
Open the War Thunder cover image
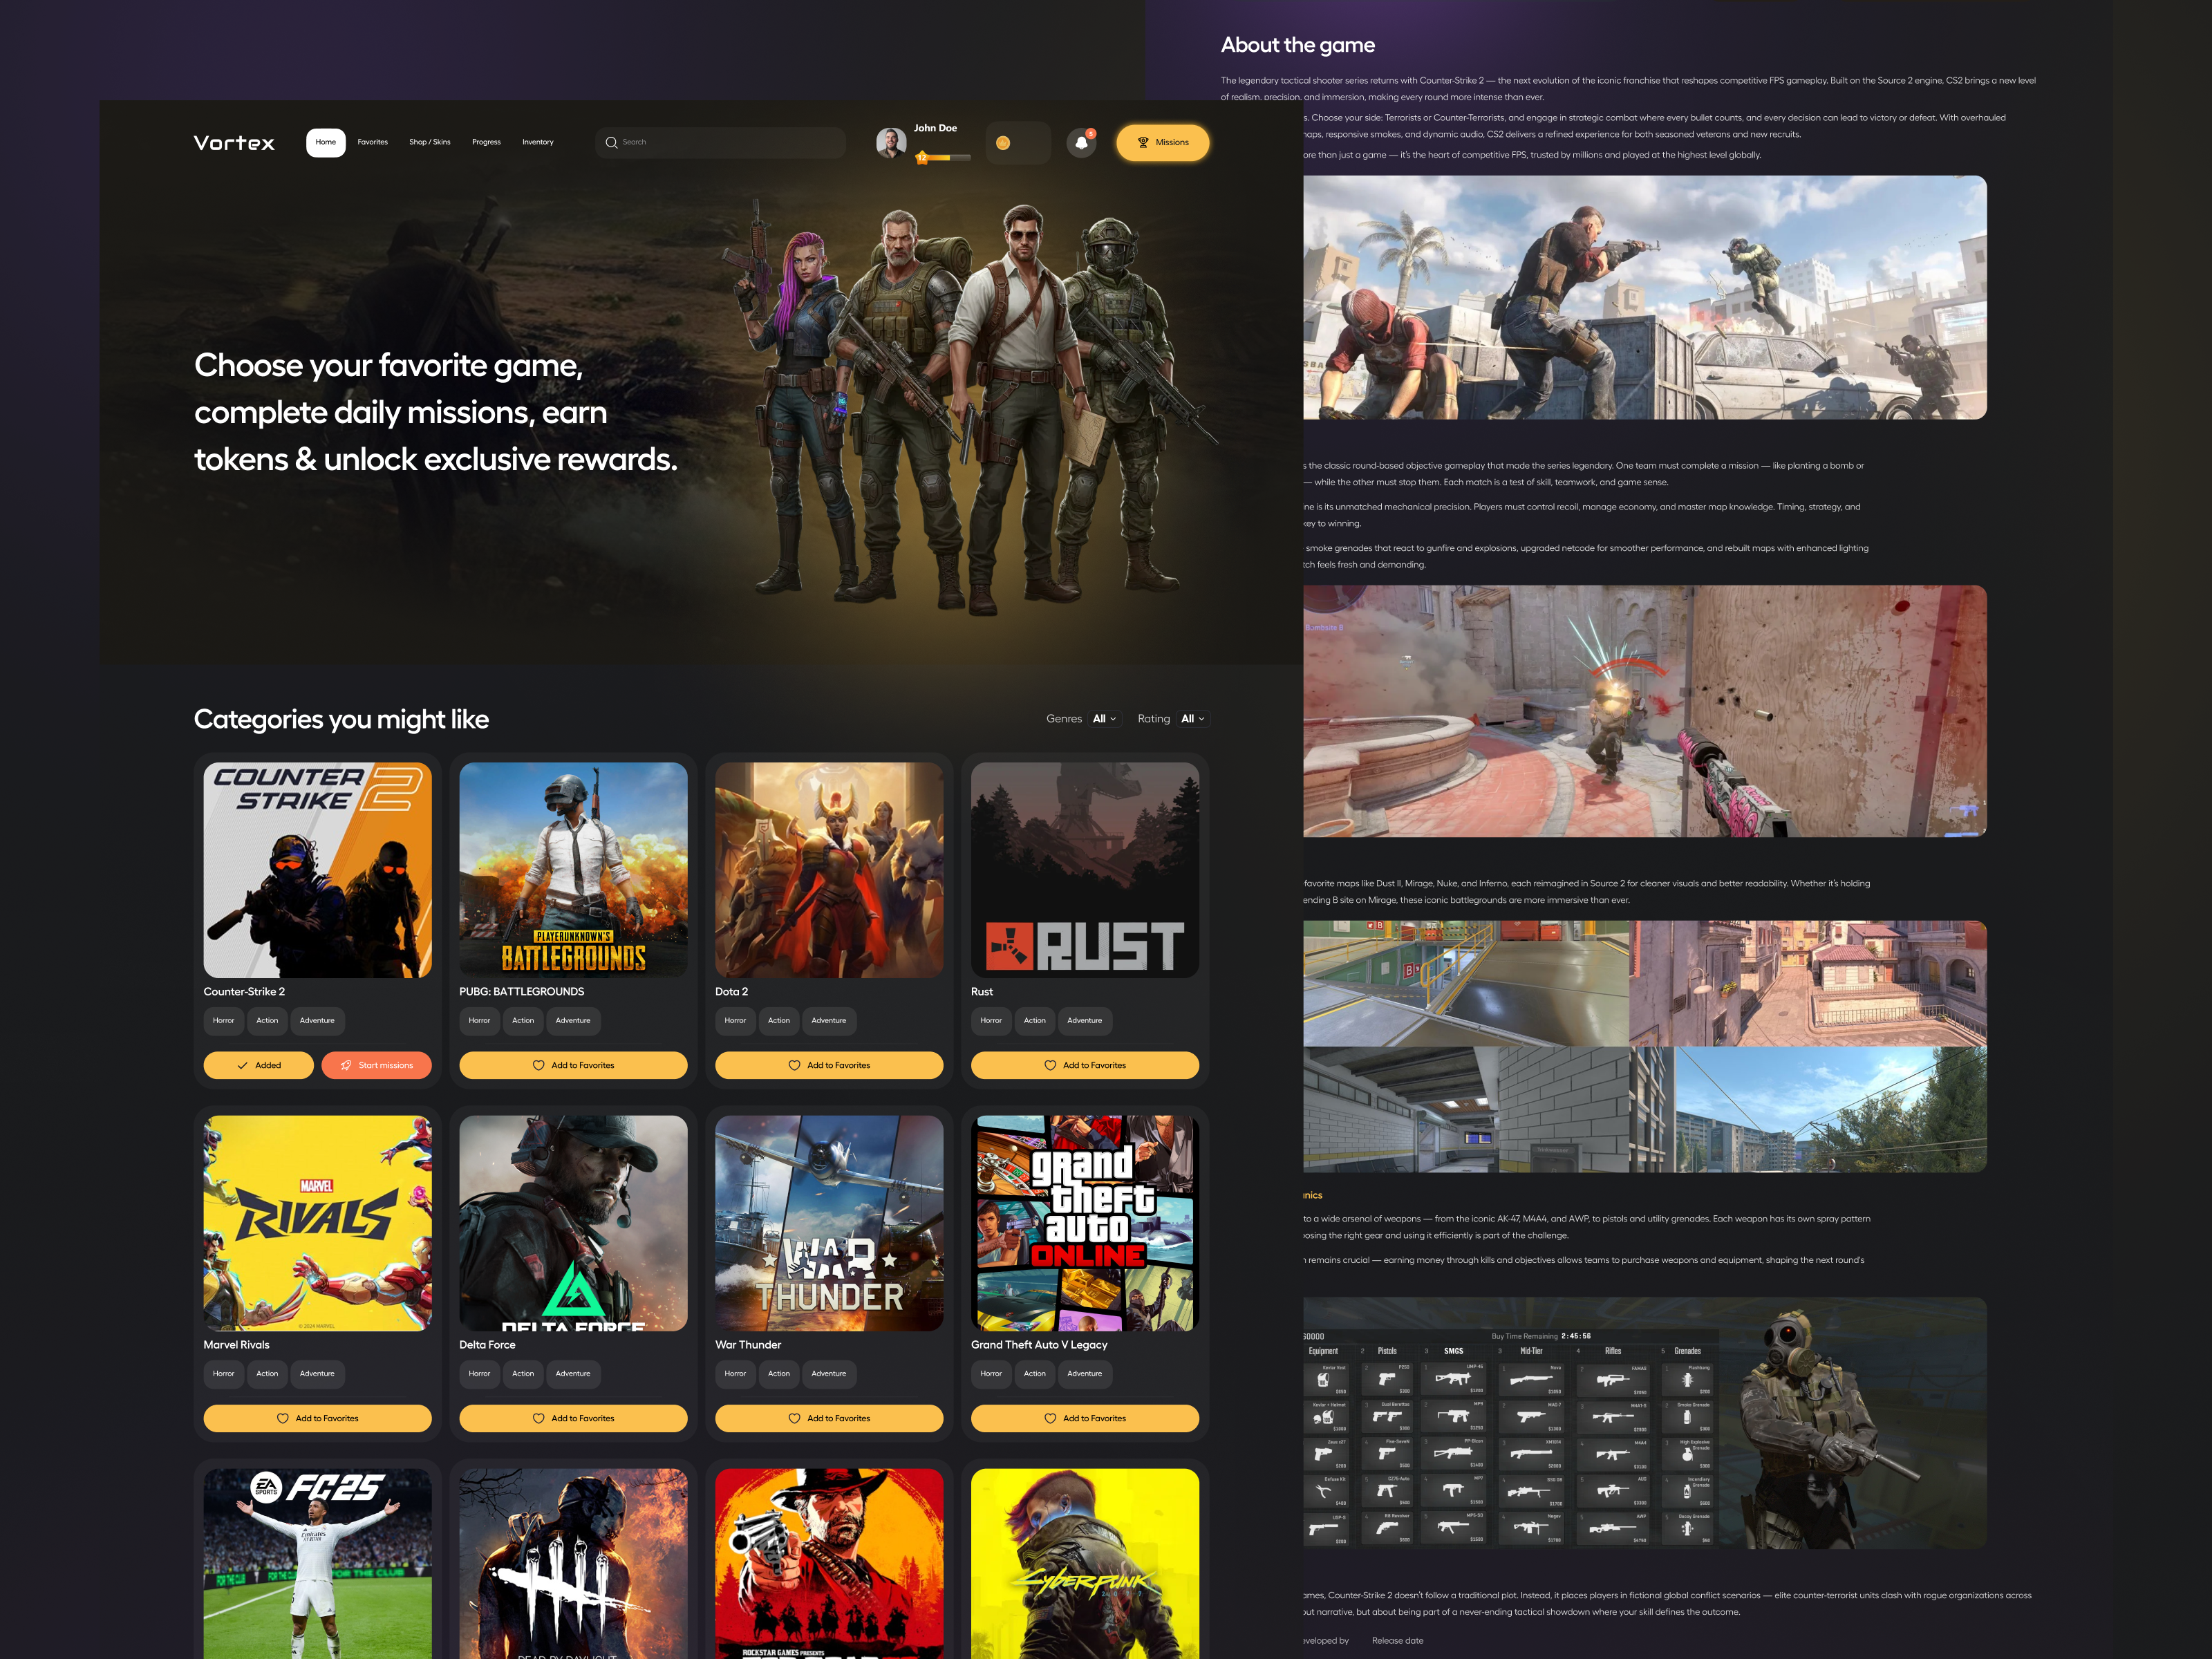tap(829, 1223)
